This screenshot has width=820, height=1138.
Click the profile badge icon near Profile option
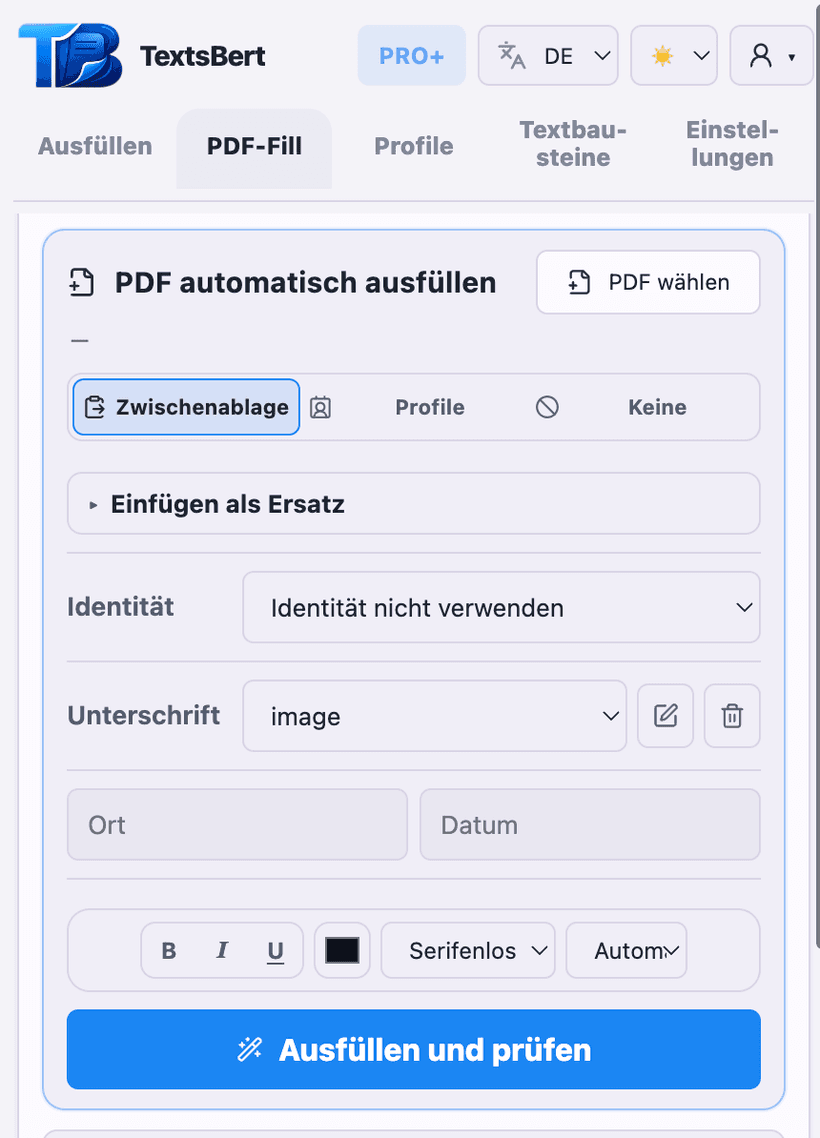click(x=320, y=406)
